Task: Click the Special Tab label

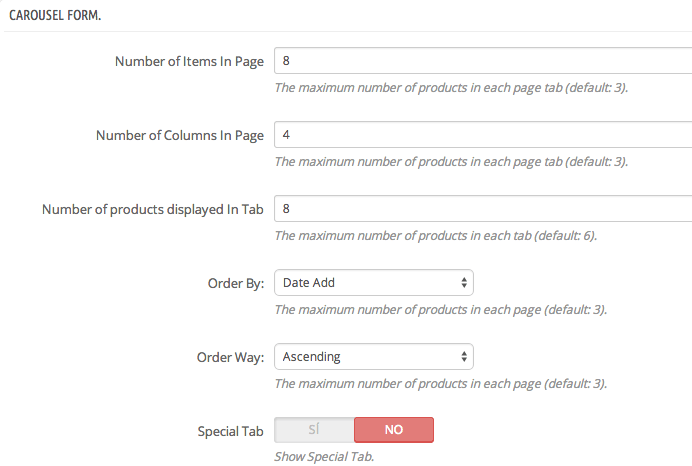Action: 230,431
